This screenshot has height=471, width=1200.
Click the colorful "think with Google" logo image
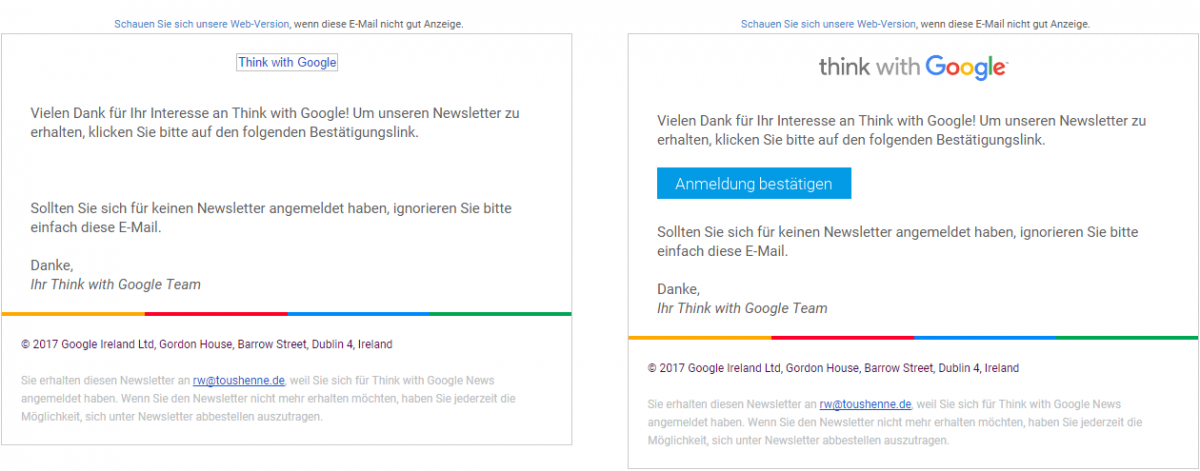coord(913,67)
